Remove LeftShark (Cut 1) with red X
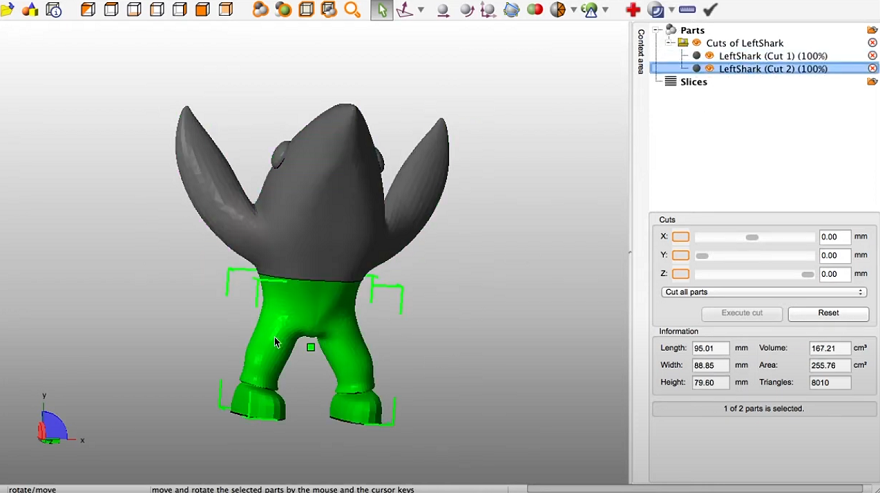The height and width of the screenshot is (493, 880). (872, 56)
